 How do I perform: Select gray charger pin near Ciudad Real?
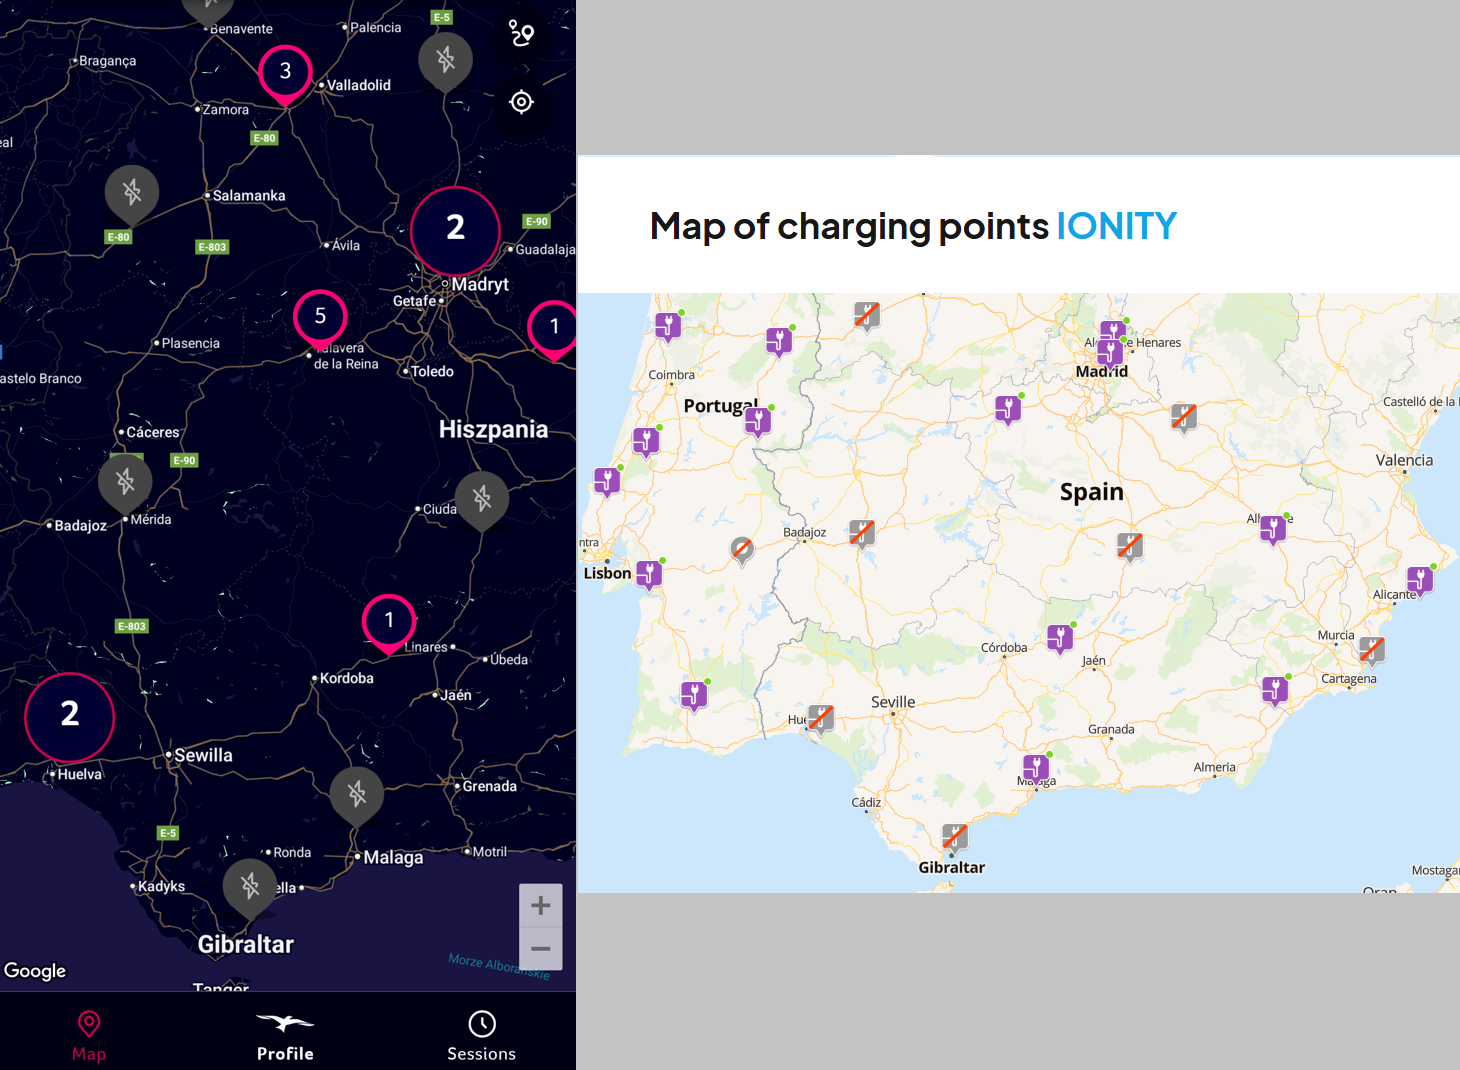tap(482, 500)
